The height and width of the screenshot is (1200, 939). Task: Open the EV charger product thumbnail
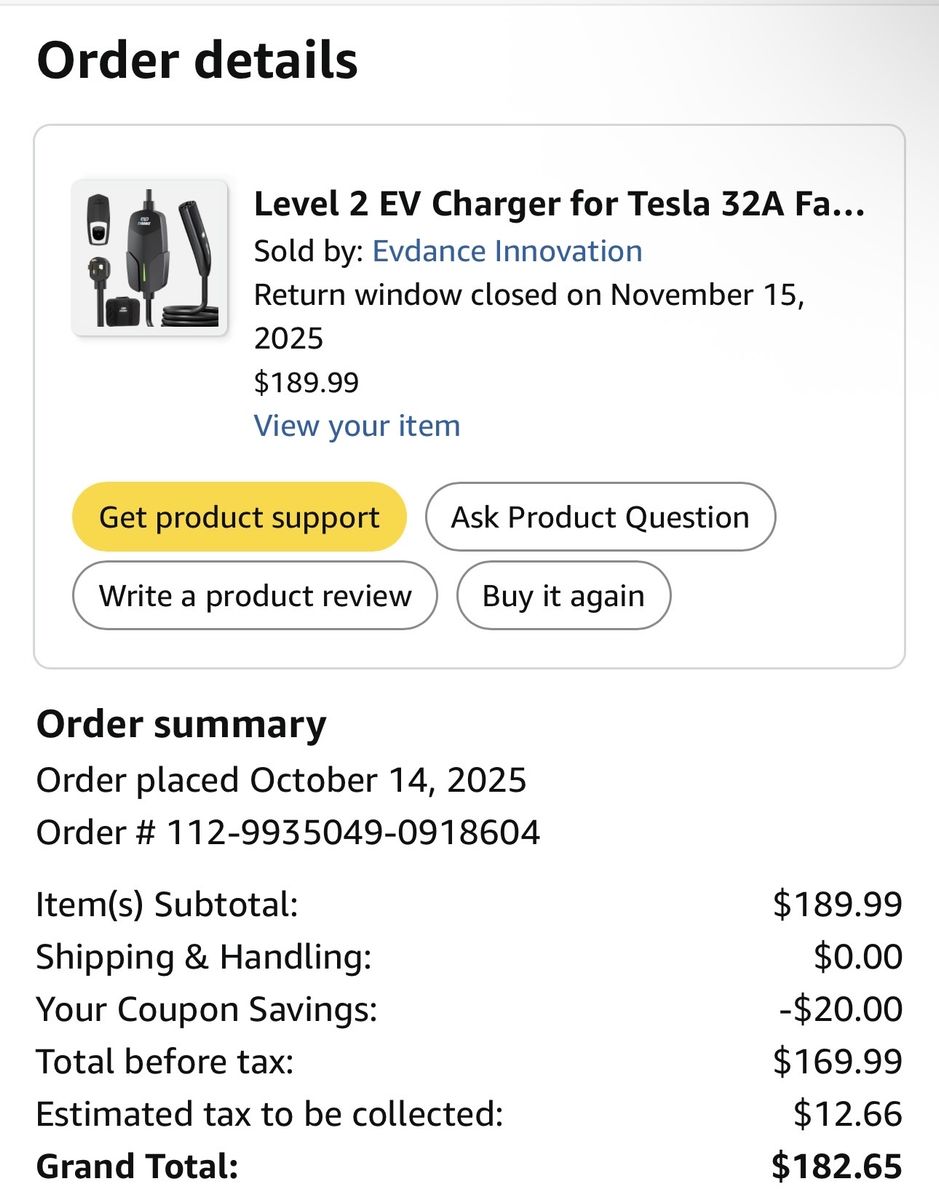pyautogui.click(x=150, y=258)
